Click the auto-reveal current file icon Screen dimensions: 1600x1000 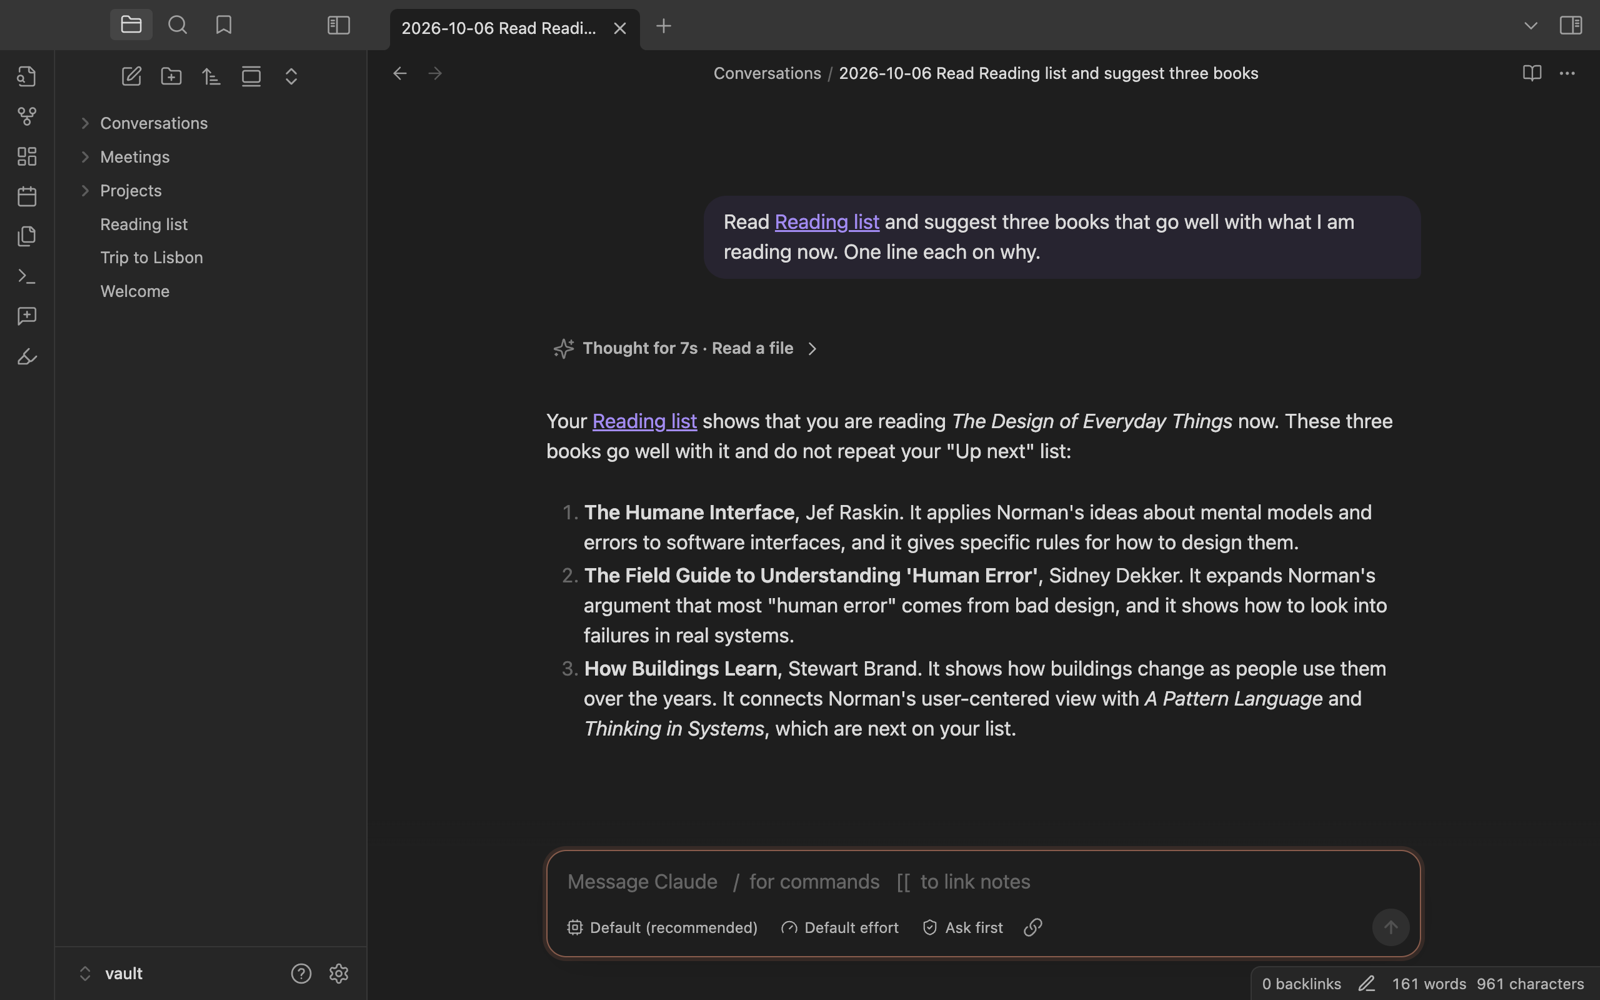click(251, 76)
